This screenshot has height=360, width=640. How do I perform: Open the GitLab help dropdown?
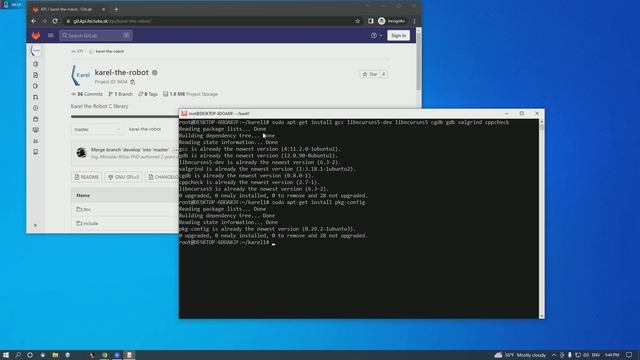pyautogui.click(x=376, y=36)
